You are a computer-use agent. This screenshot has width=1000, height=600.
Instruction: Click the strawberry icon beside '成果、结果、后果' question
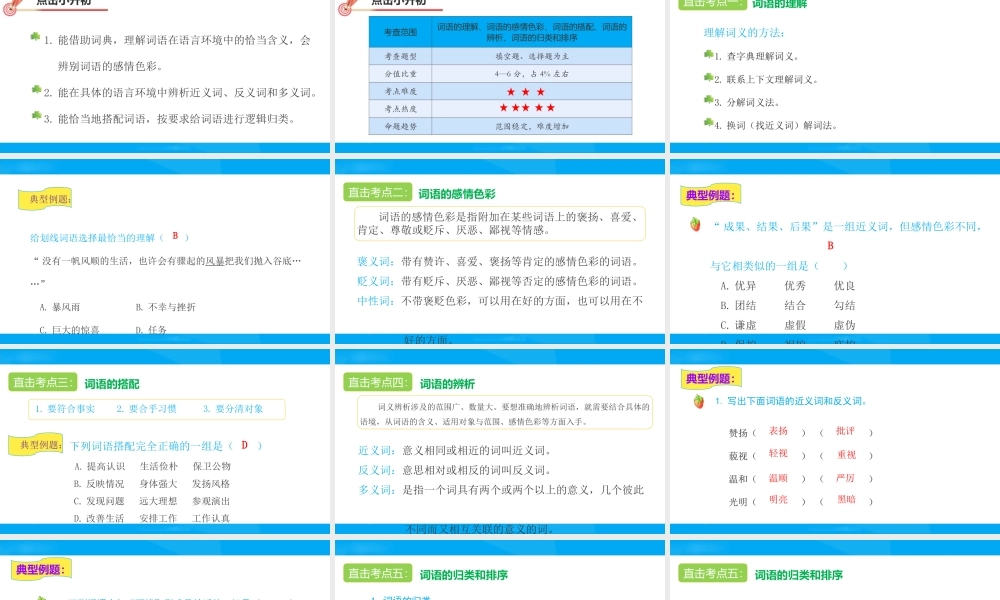[695, 224]
